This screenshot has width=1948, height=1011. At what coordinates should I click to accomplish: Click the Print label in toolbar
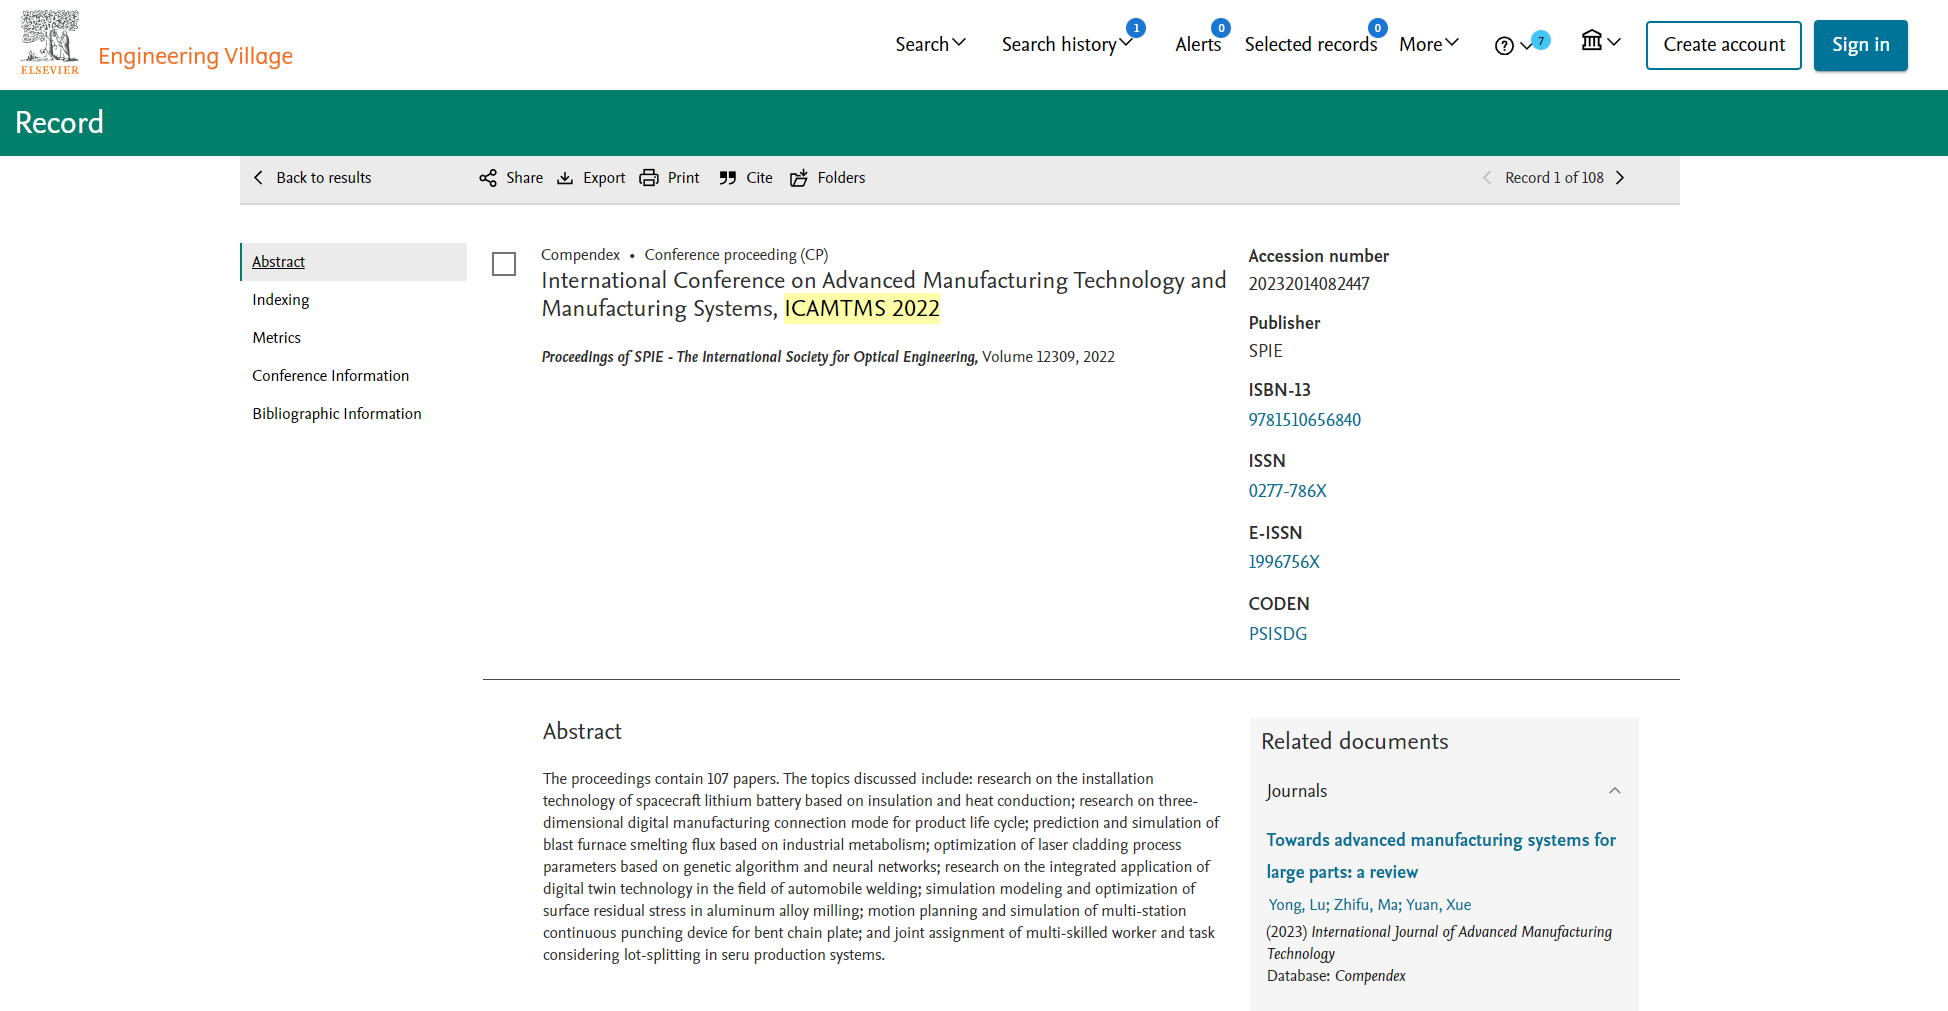tap(684, 178)
